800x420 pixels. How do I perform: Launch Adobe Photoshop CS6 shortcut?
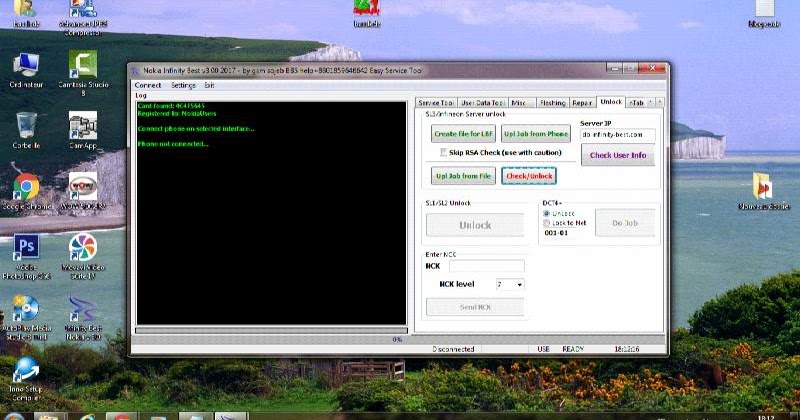pyautogui.click(x=26, y=256)
